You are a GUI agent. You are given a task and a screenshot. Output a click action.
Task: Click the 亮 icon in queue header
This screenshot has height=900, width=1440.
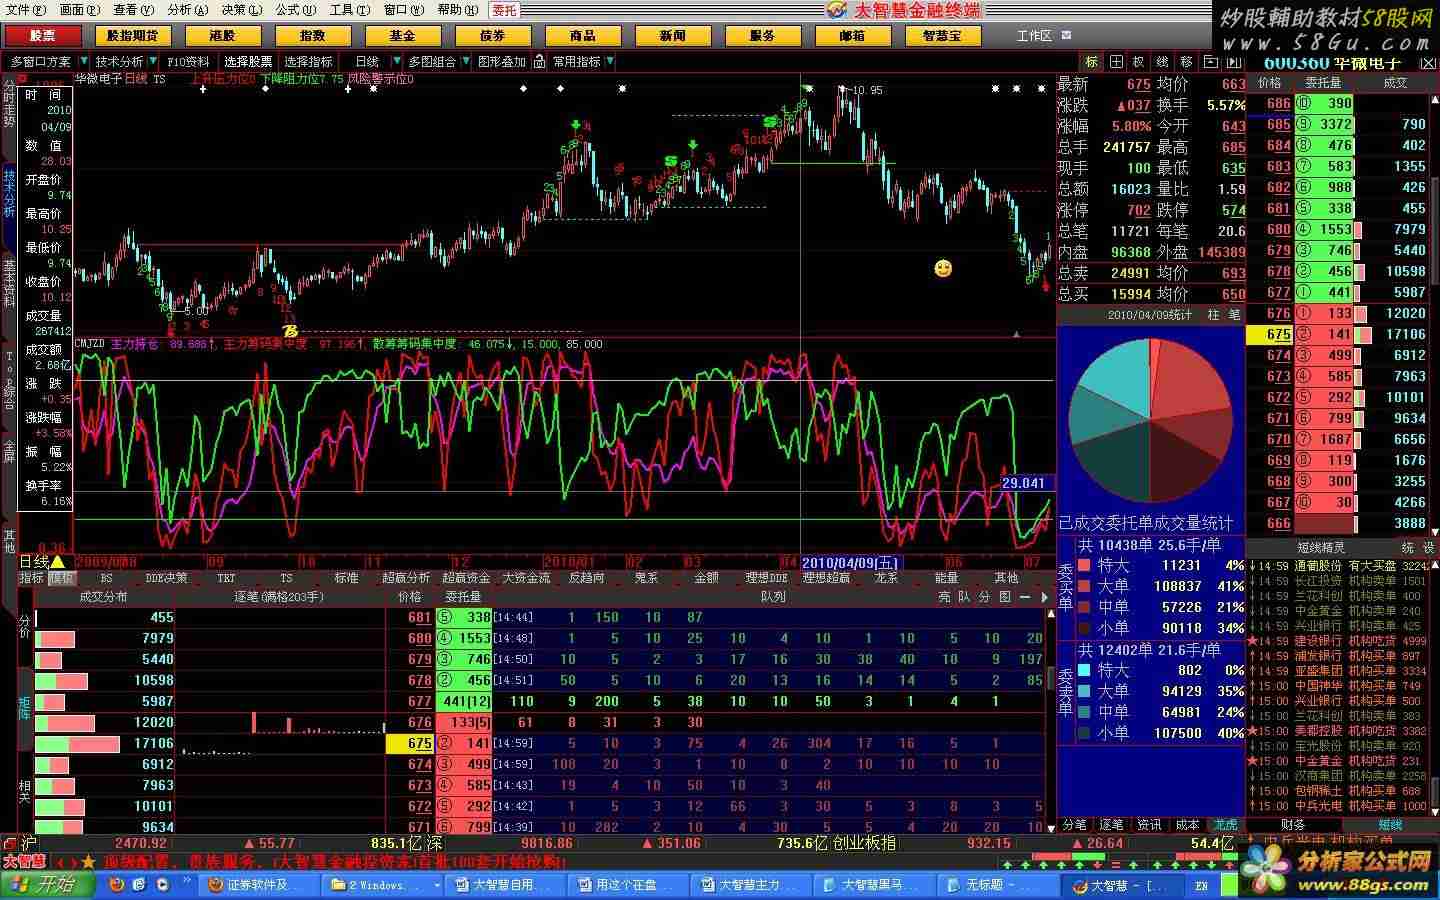944,597
